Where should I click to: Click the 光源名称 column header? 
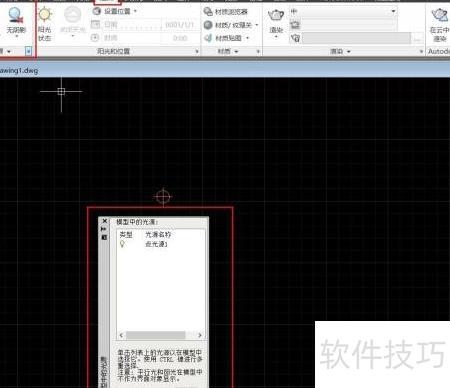[x=158, y=234]
